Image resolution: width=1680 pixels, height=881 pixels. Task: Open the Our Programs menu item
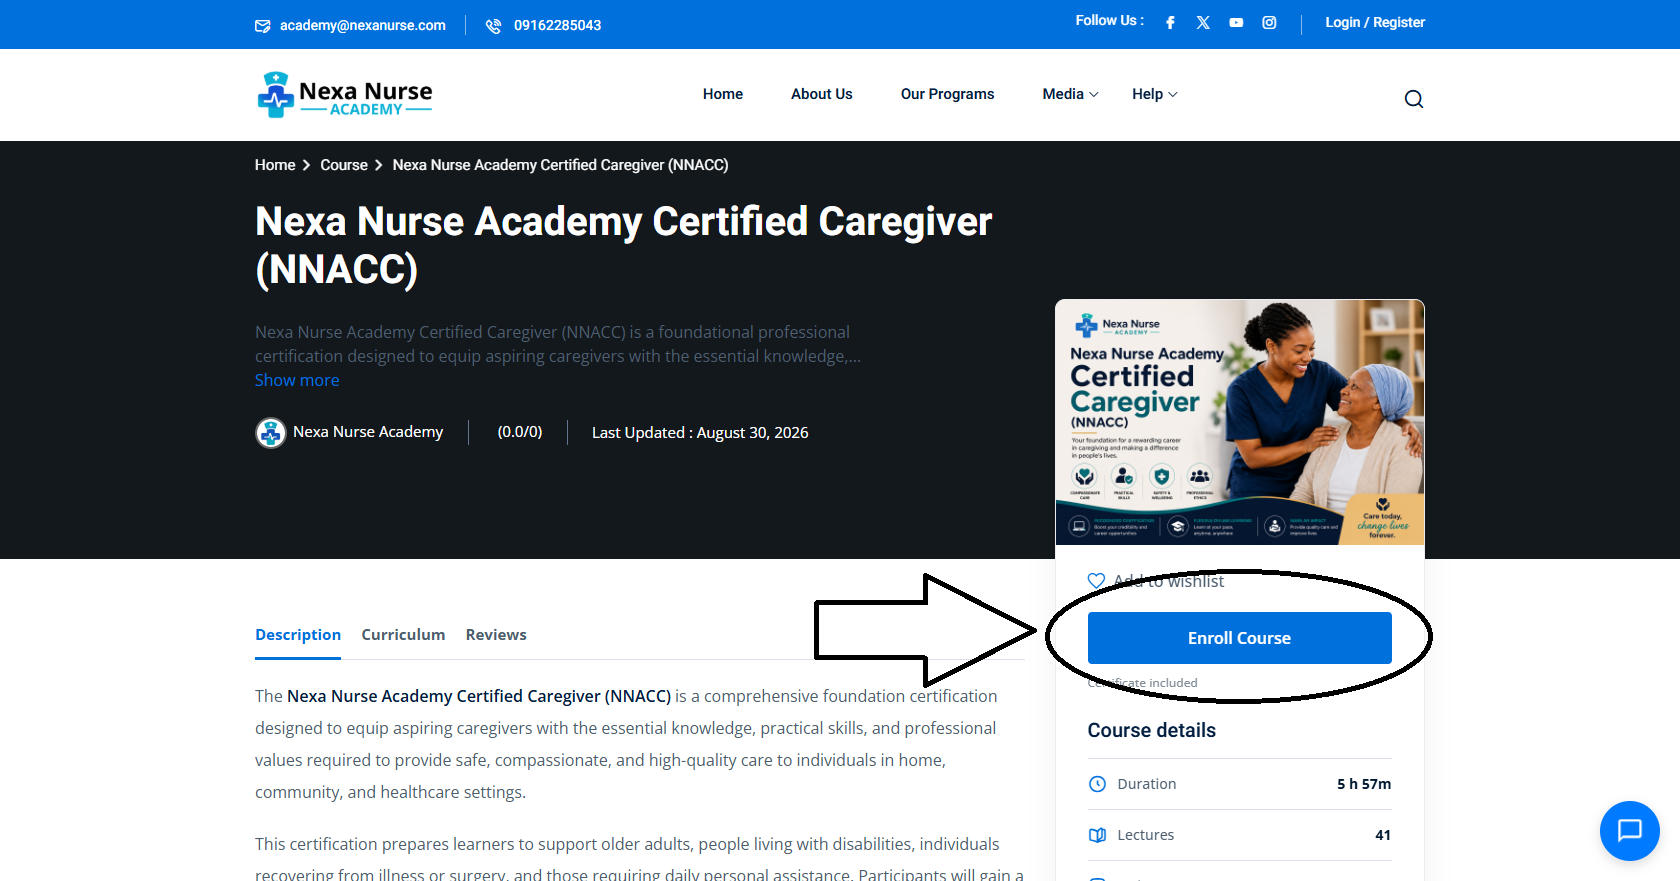(x=948, y=94)
